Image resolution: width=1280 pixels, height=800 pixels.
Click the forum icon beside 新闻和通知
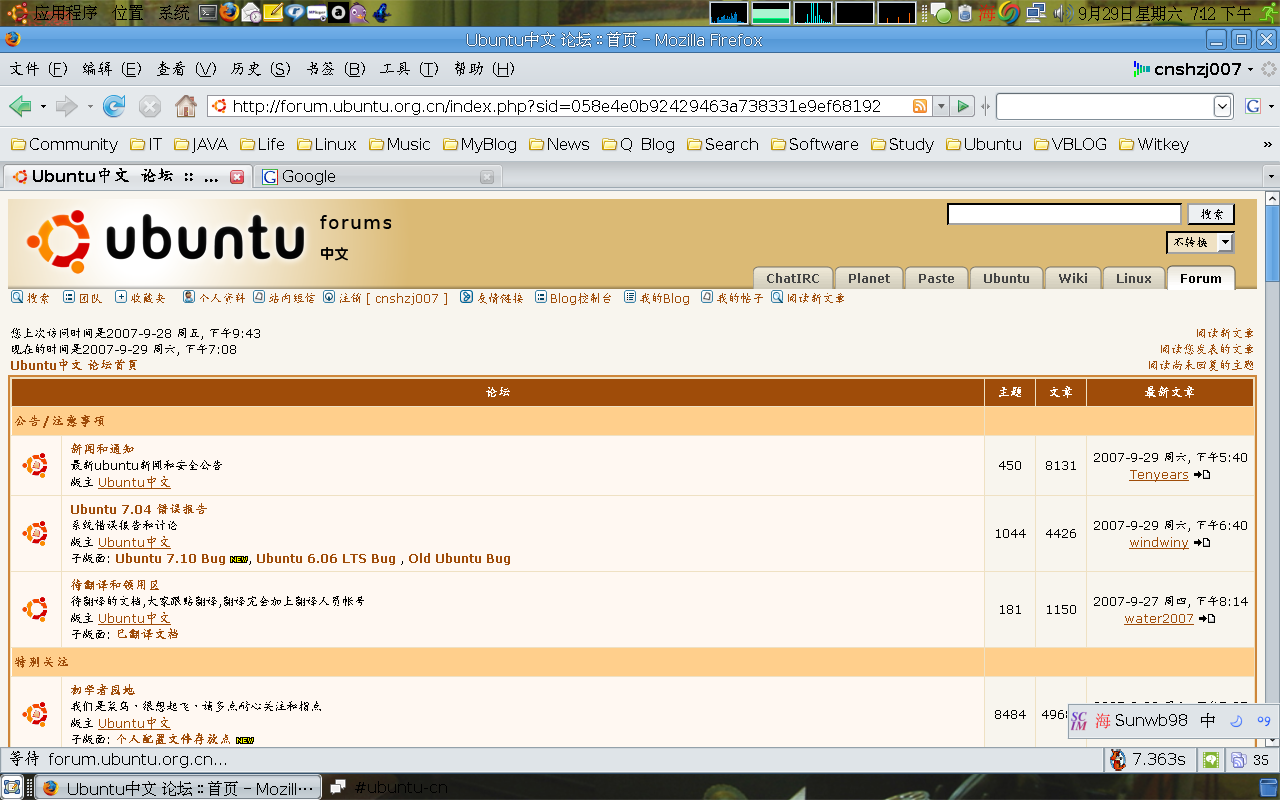pos(36,465)
